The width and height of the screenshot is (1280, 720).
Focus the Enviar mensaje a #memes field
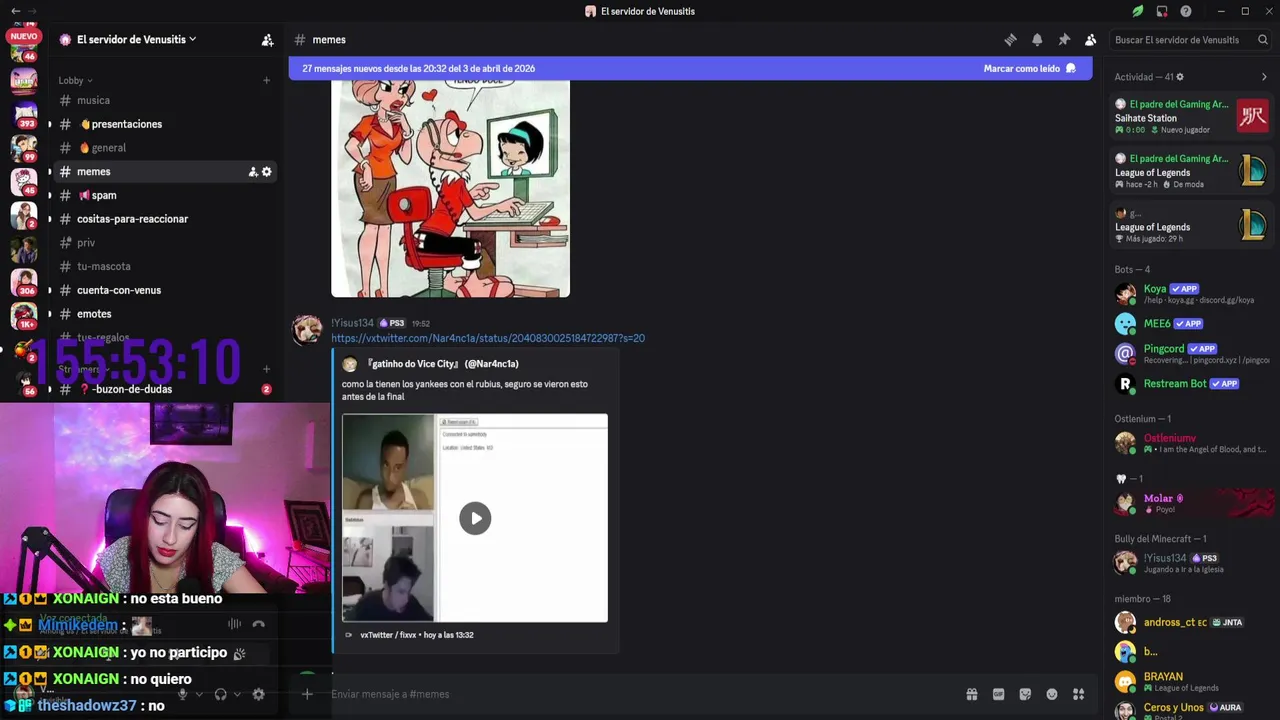point(640,694)
